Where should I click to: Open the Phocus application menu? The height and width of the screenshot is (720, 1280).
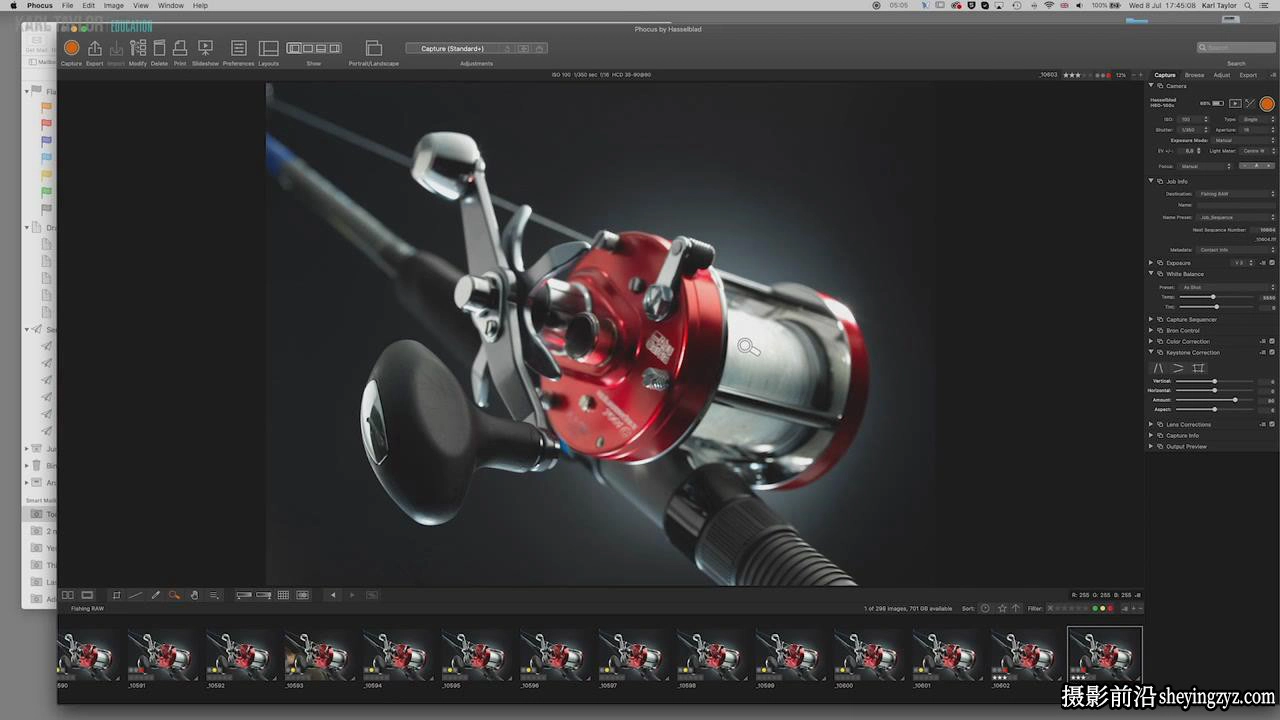pos(40,6)
